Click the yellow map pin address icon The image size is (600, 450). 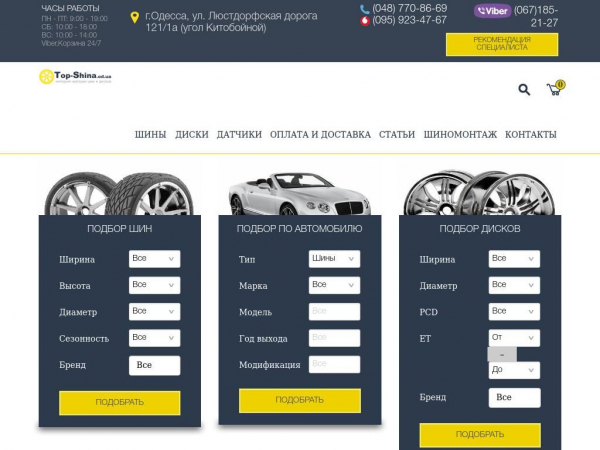(x=135, y=17)
